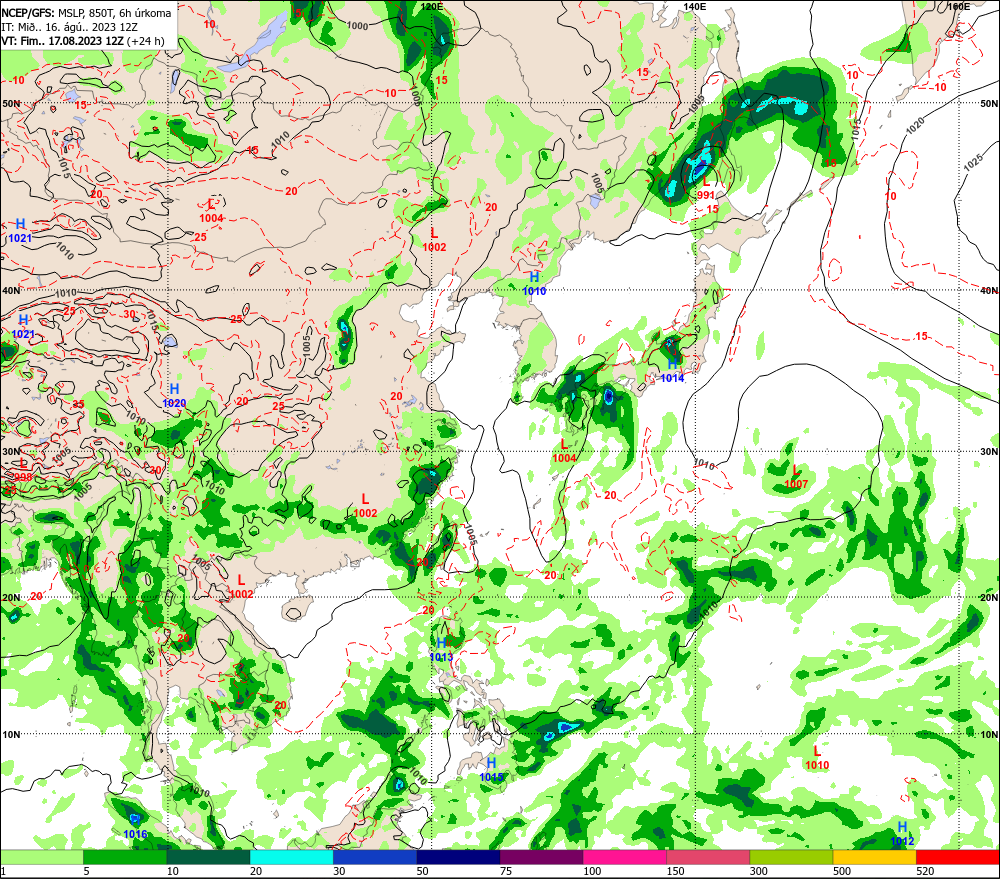
Task: Click the 'VT: Fim.. 17.08.2023 12Z (+24 h)' line
Action: tap(82, 41)
